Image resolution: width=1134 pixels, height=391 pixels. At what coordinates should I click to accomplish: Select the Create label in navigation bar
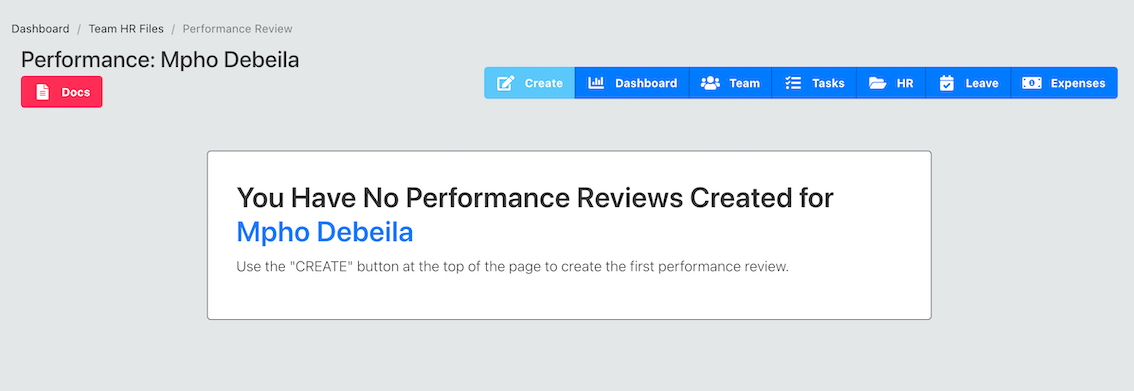(544, 83)
